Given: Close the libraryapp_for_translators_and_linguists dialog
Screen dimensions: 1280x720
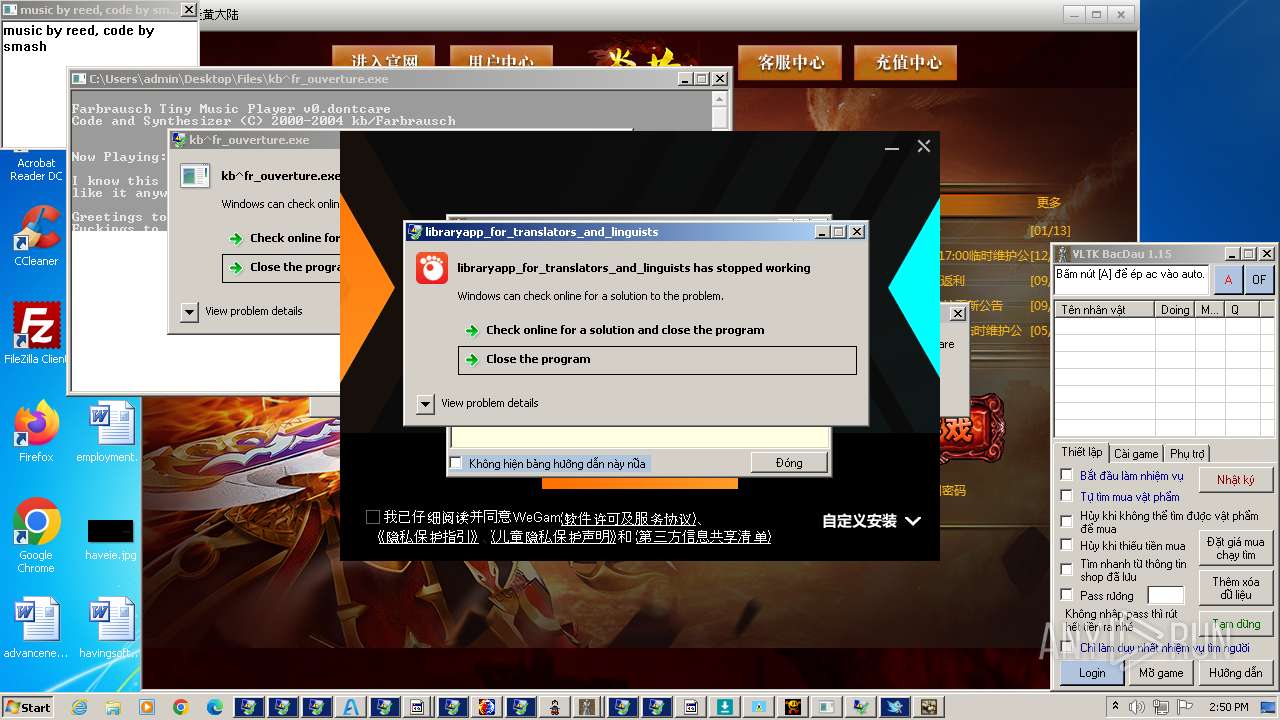Looking at the screenshot, I should point(857,231).
